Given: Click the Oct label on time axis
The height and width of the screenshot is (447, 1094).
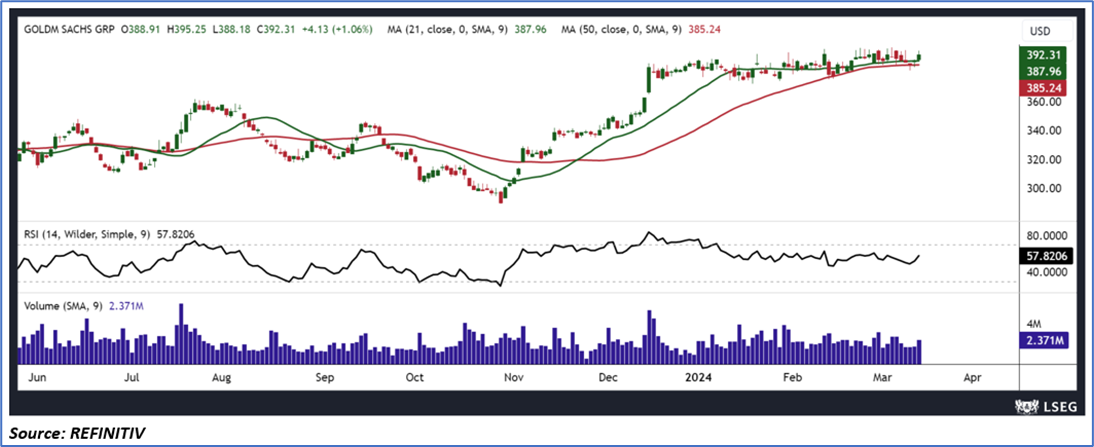Looking at the screenshot, I should click(x=414, y=377).
